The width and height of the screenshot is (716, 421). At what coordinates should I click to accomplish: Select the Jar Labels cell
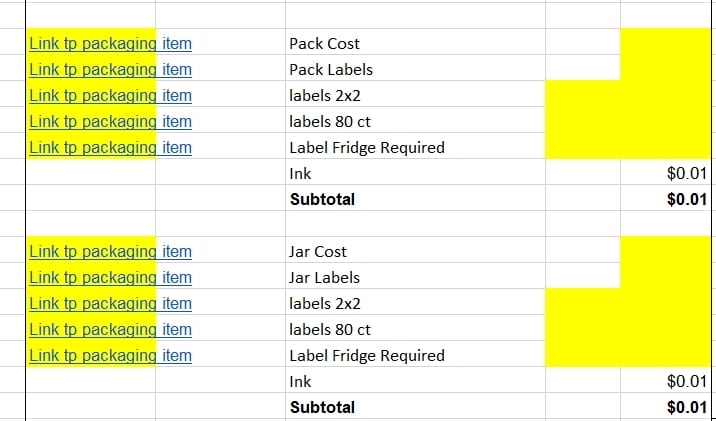415,276
